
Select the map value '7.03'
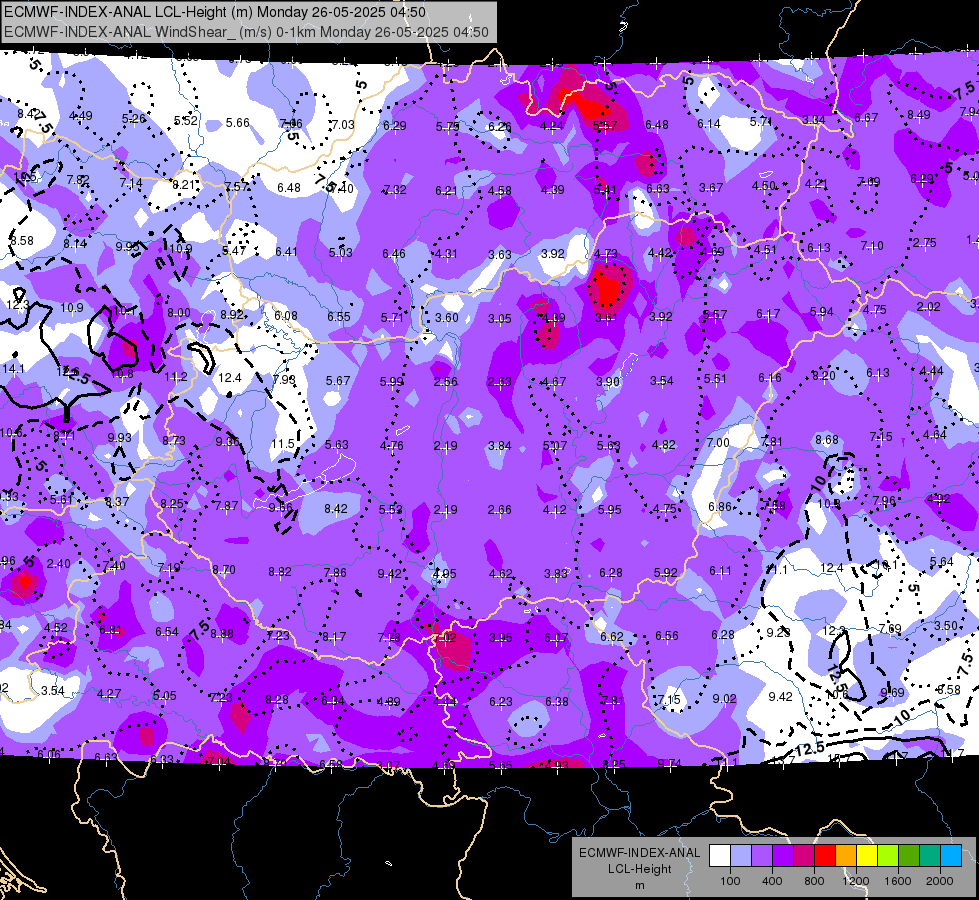[x=343, y=124]
